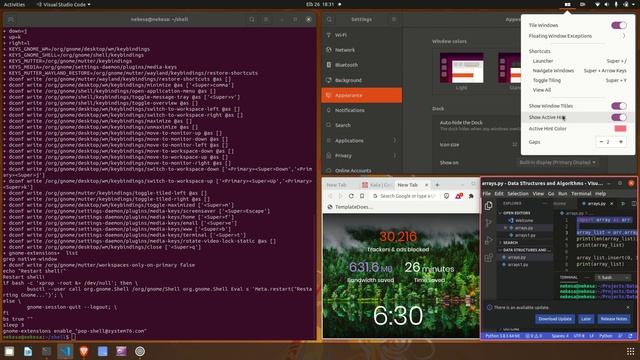This screenshot has height=360, width=640.
Task: Click the Active Hint Color swatch
Action: pos(620,129)
